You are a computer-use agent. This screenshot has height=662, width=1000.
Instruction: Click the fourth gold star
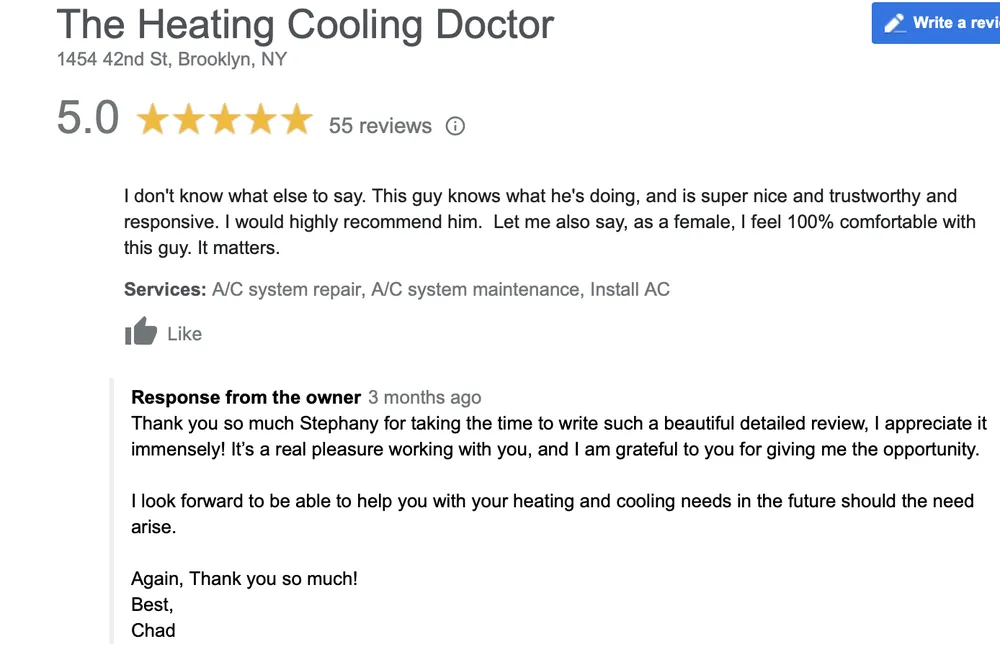click(261, 118)
